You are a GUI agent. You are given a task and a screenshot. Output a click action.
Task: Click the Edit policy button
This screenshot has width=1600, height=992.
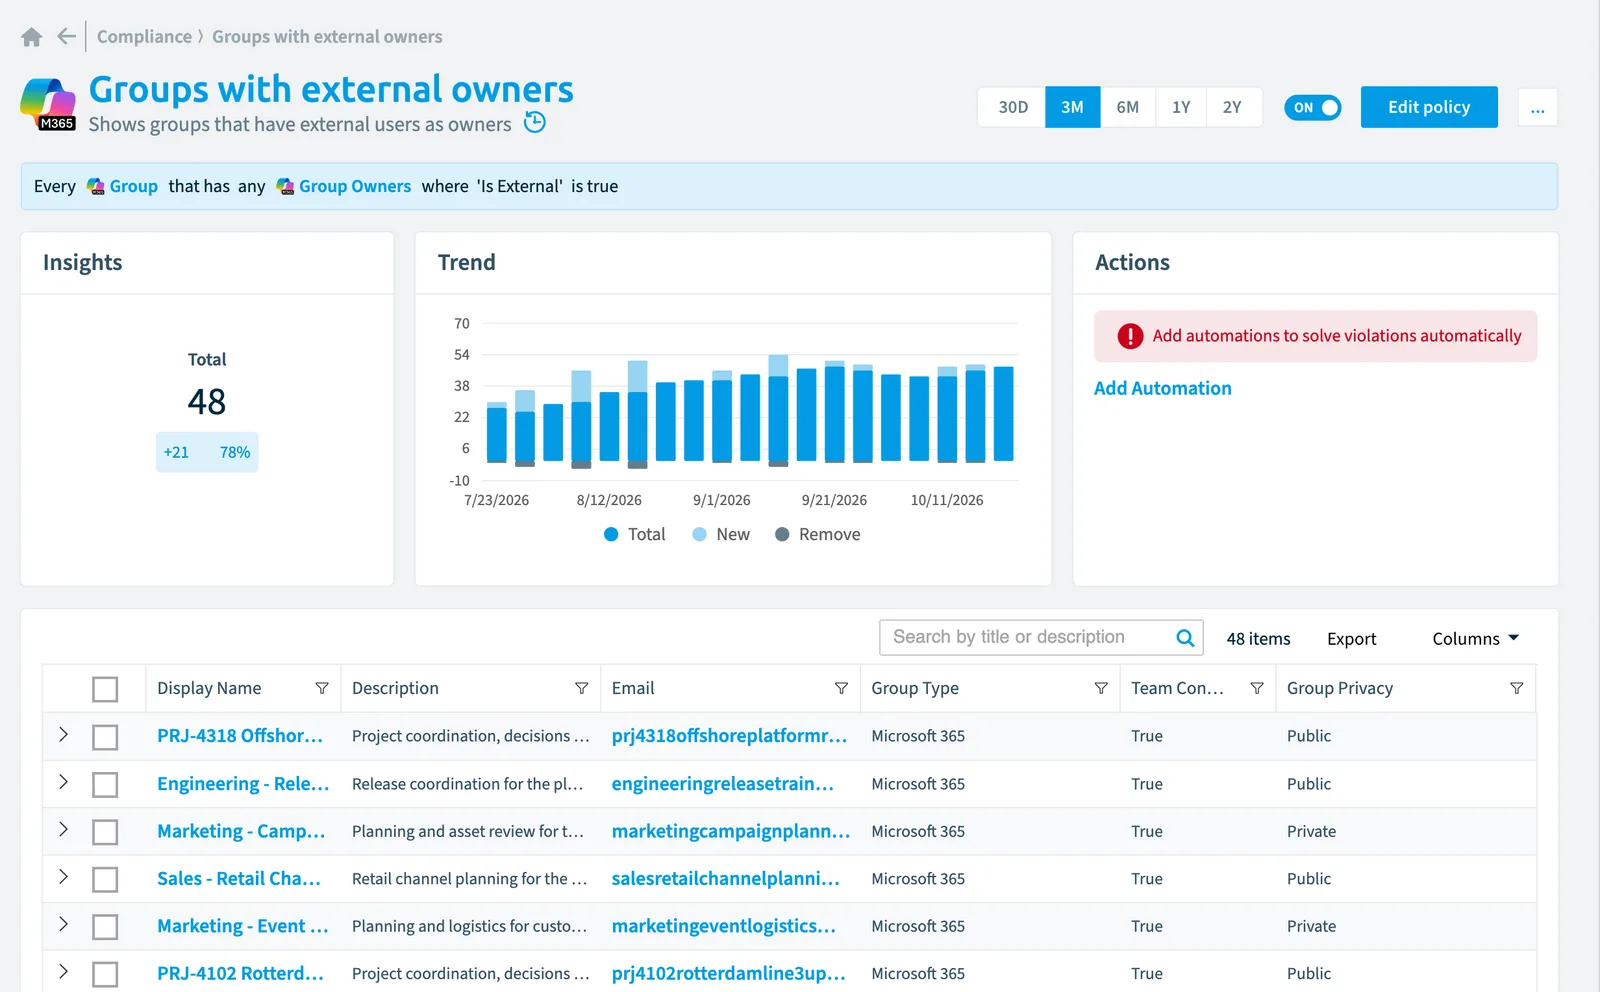click(x=1429, y=107)
